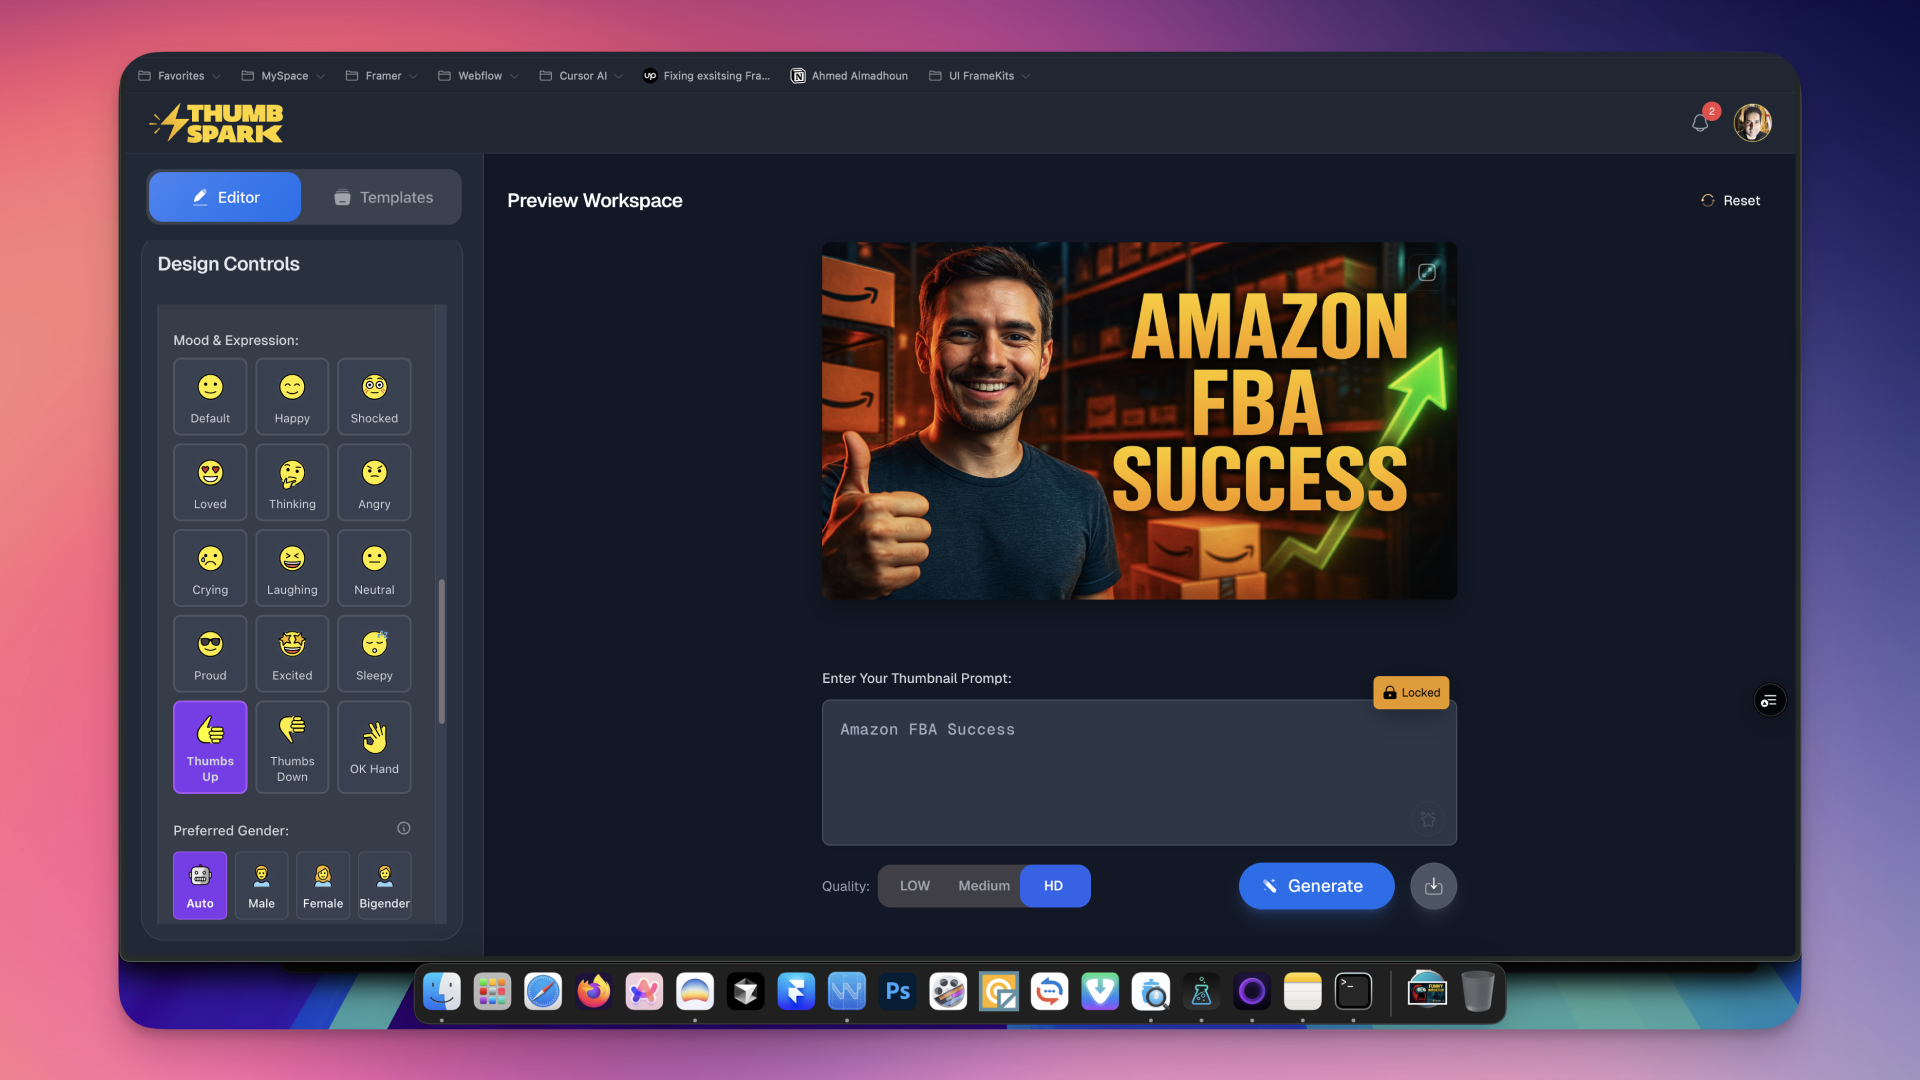Screen dimensions: 1920x1080
Task: Click into the thumbnail prompt text field
Action: (x=1139, y=772)
